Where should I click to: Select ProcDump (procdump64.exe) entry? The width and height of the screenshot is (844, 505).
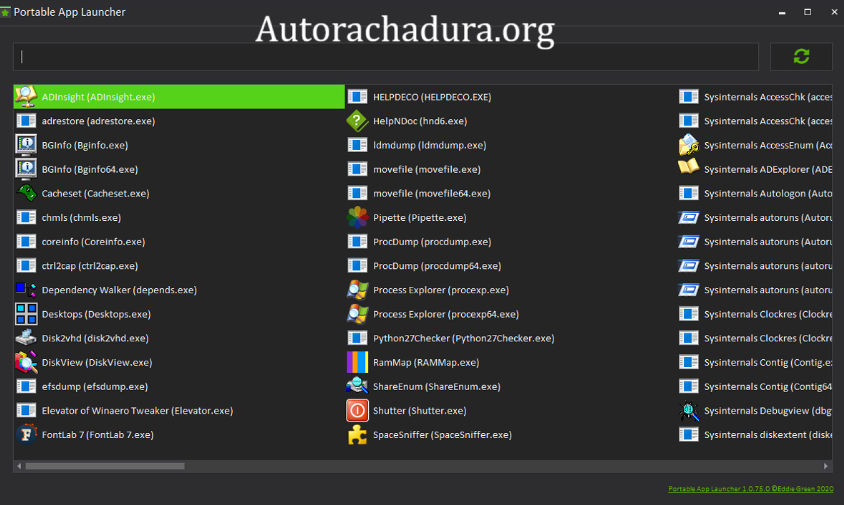(x=510, y=265)
